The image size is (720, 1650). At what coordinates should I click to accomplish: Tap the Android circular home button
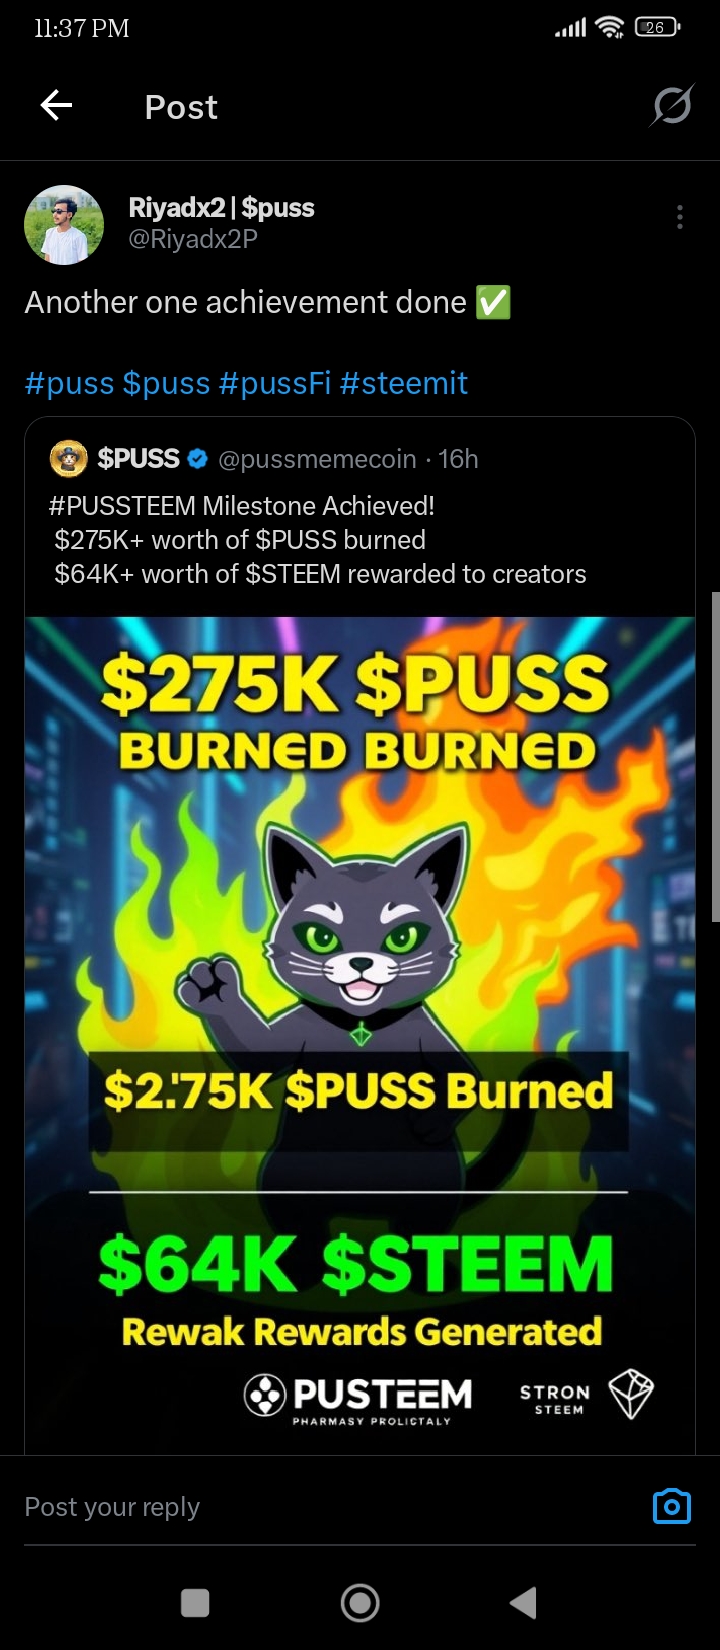(360, 1603)
